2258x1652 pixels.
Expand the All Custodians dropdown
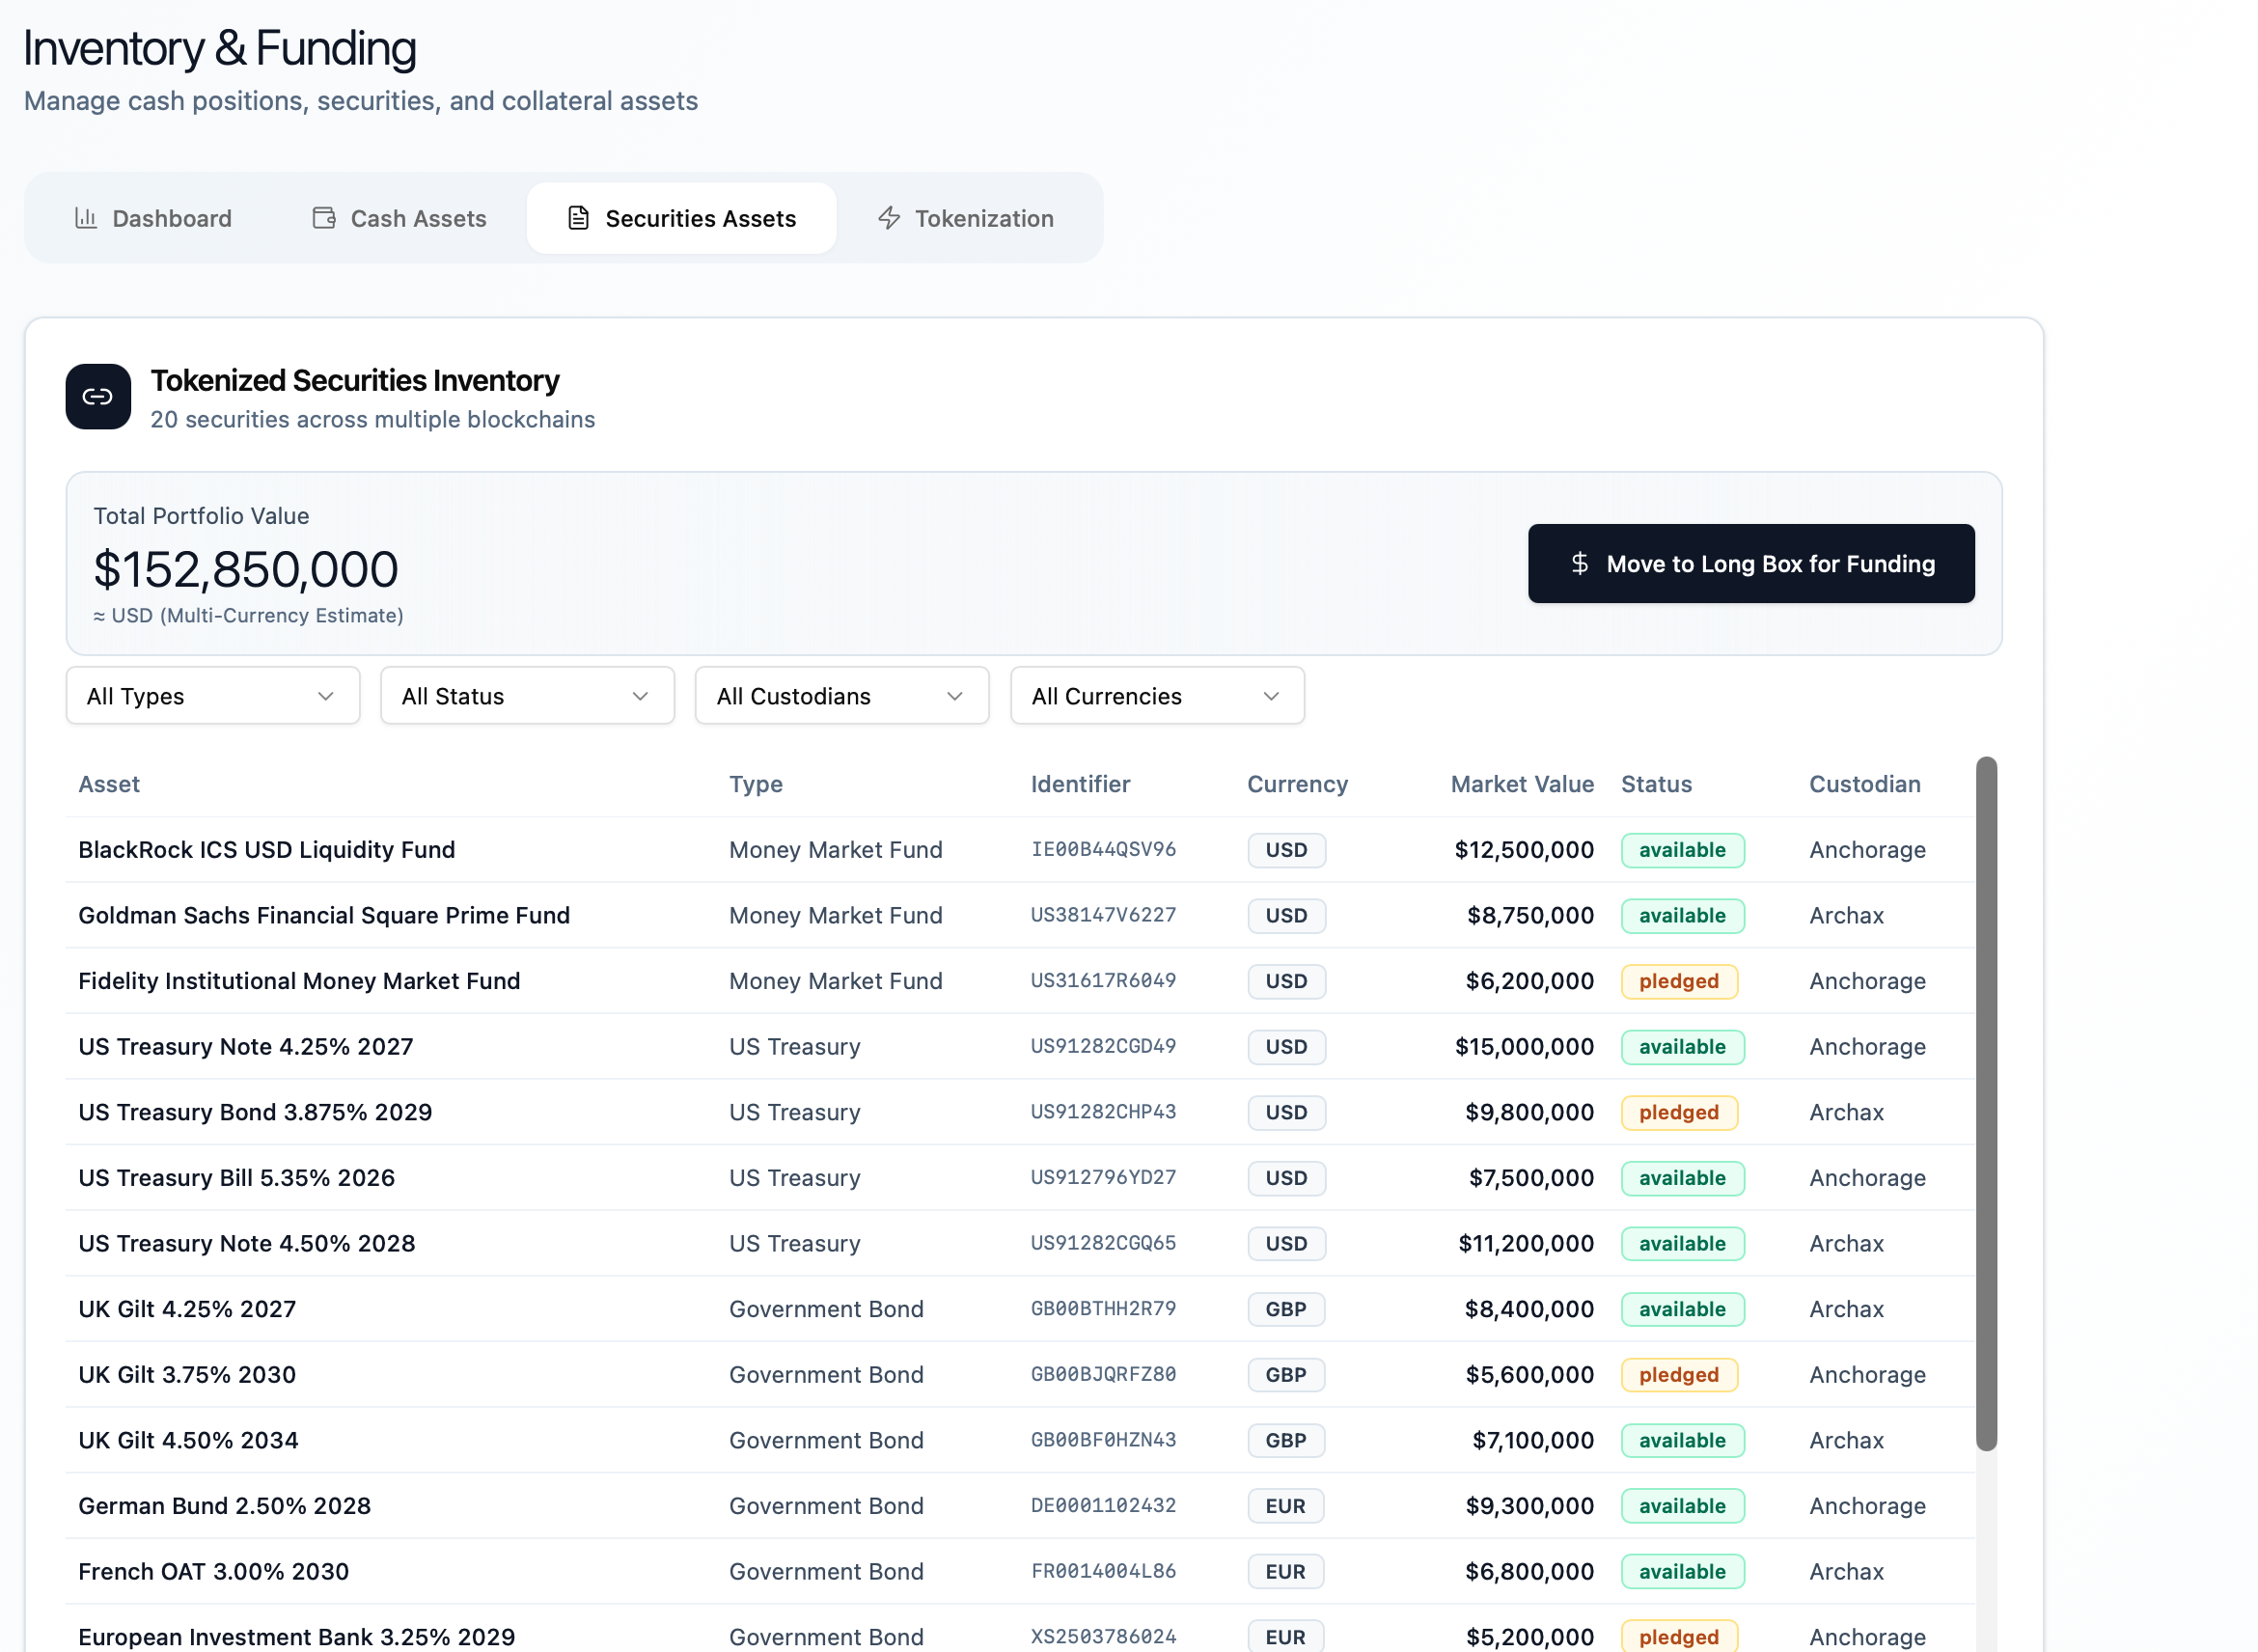842,696
